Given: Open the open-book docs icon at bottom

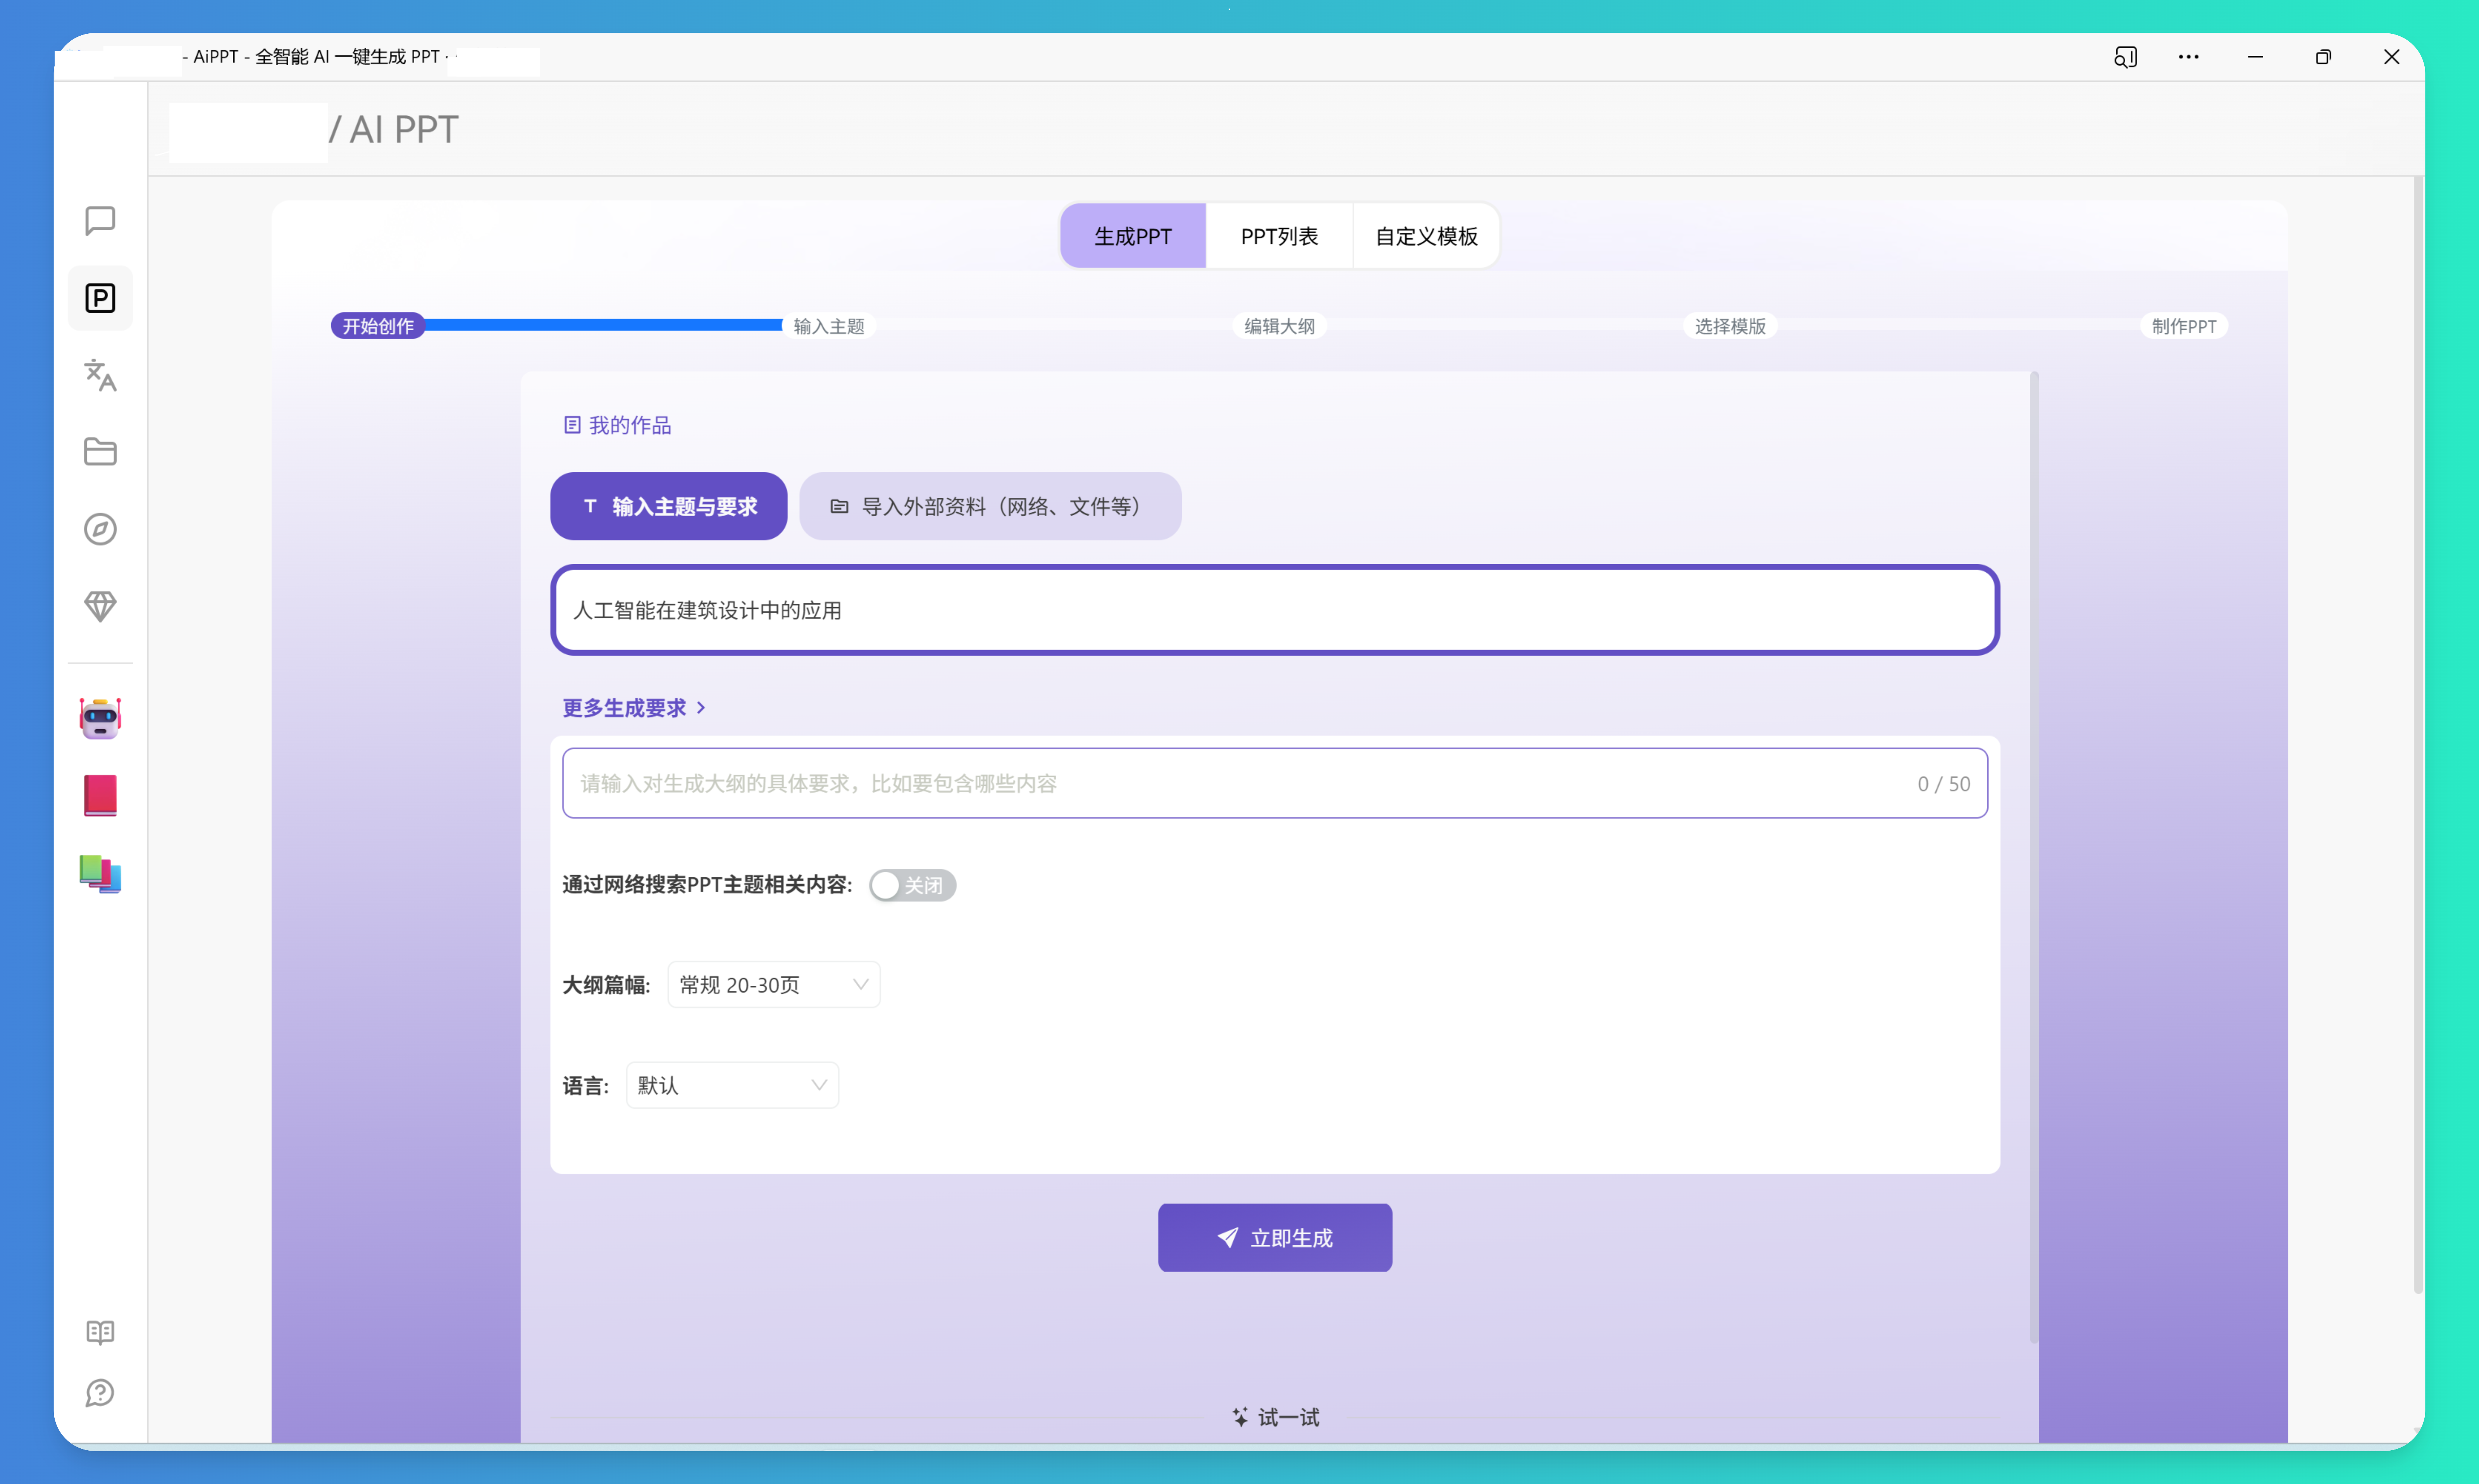Looking at the screenshot, I should 100,1332.
